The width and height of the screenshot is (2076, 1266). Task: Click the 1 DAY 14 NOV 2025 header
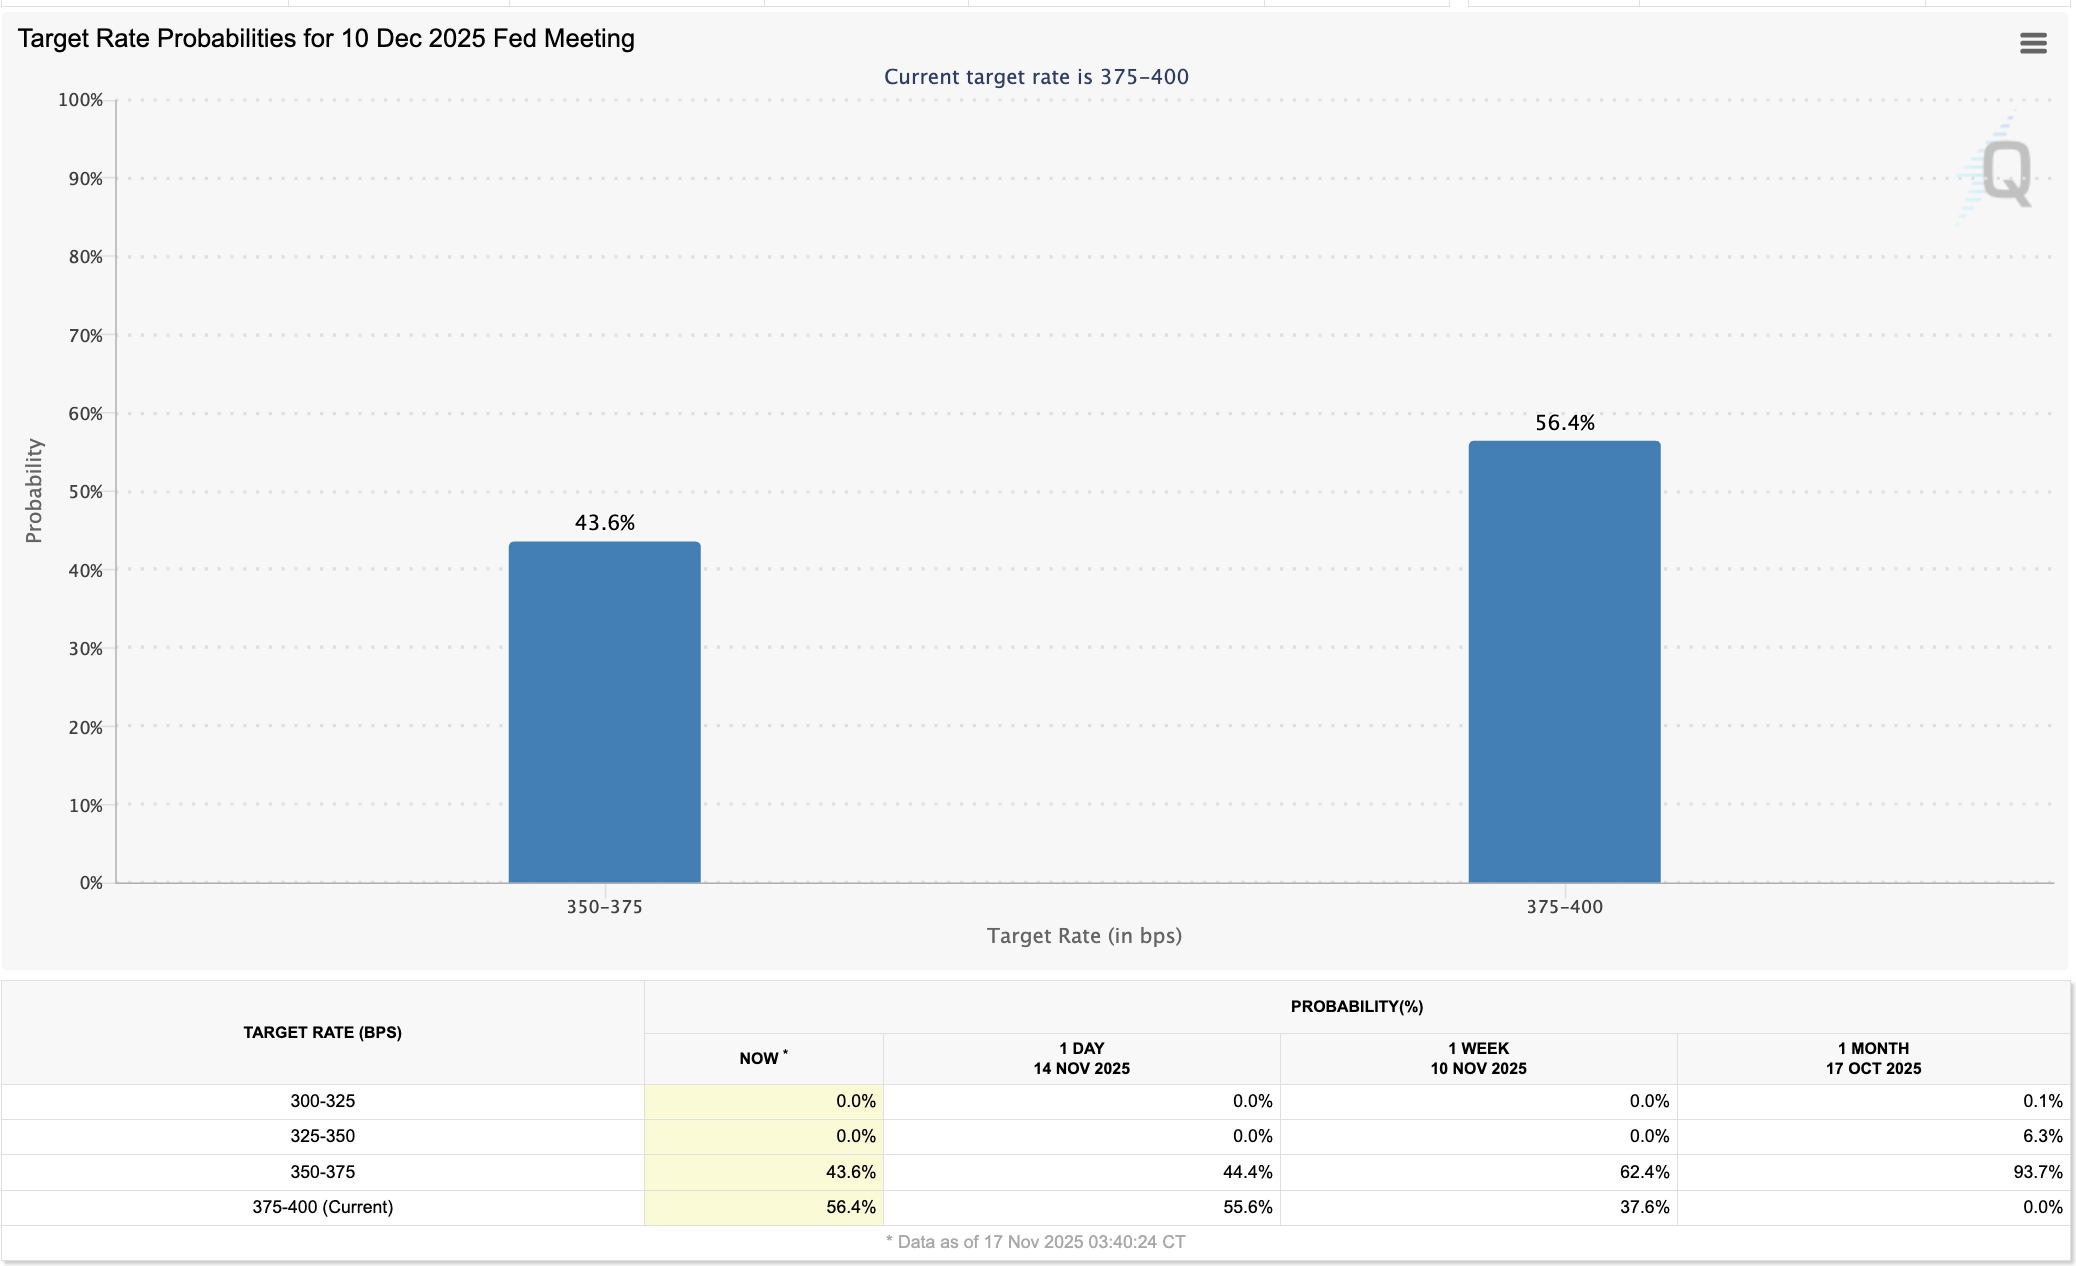click(x=1081, y=1058)
